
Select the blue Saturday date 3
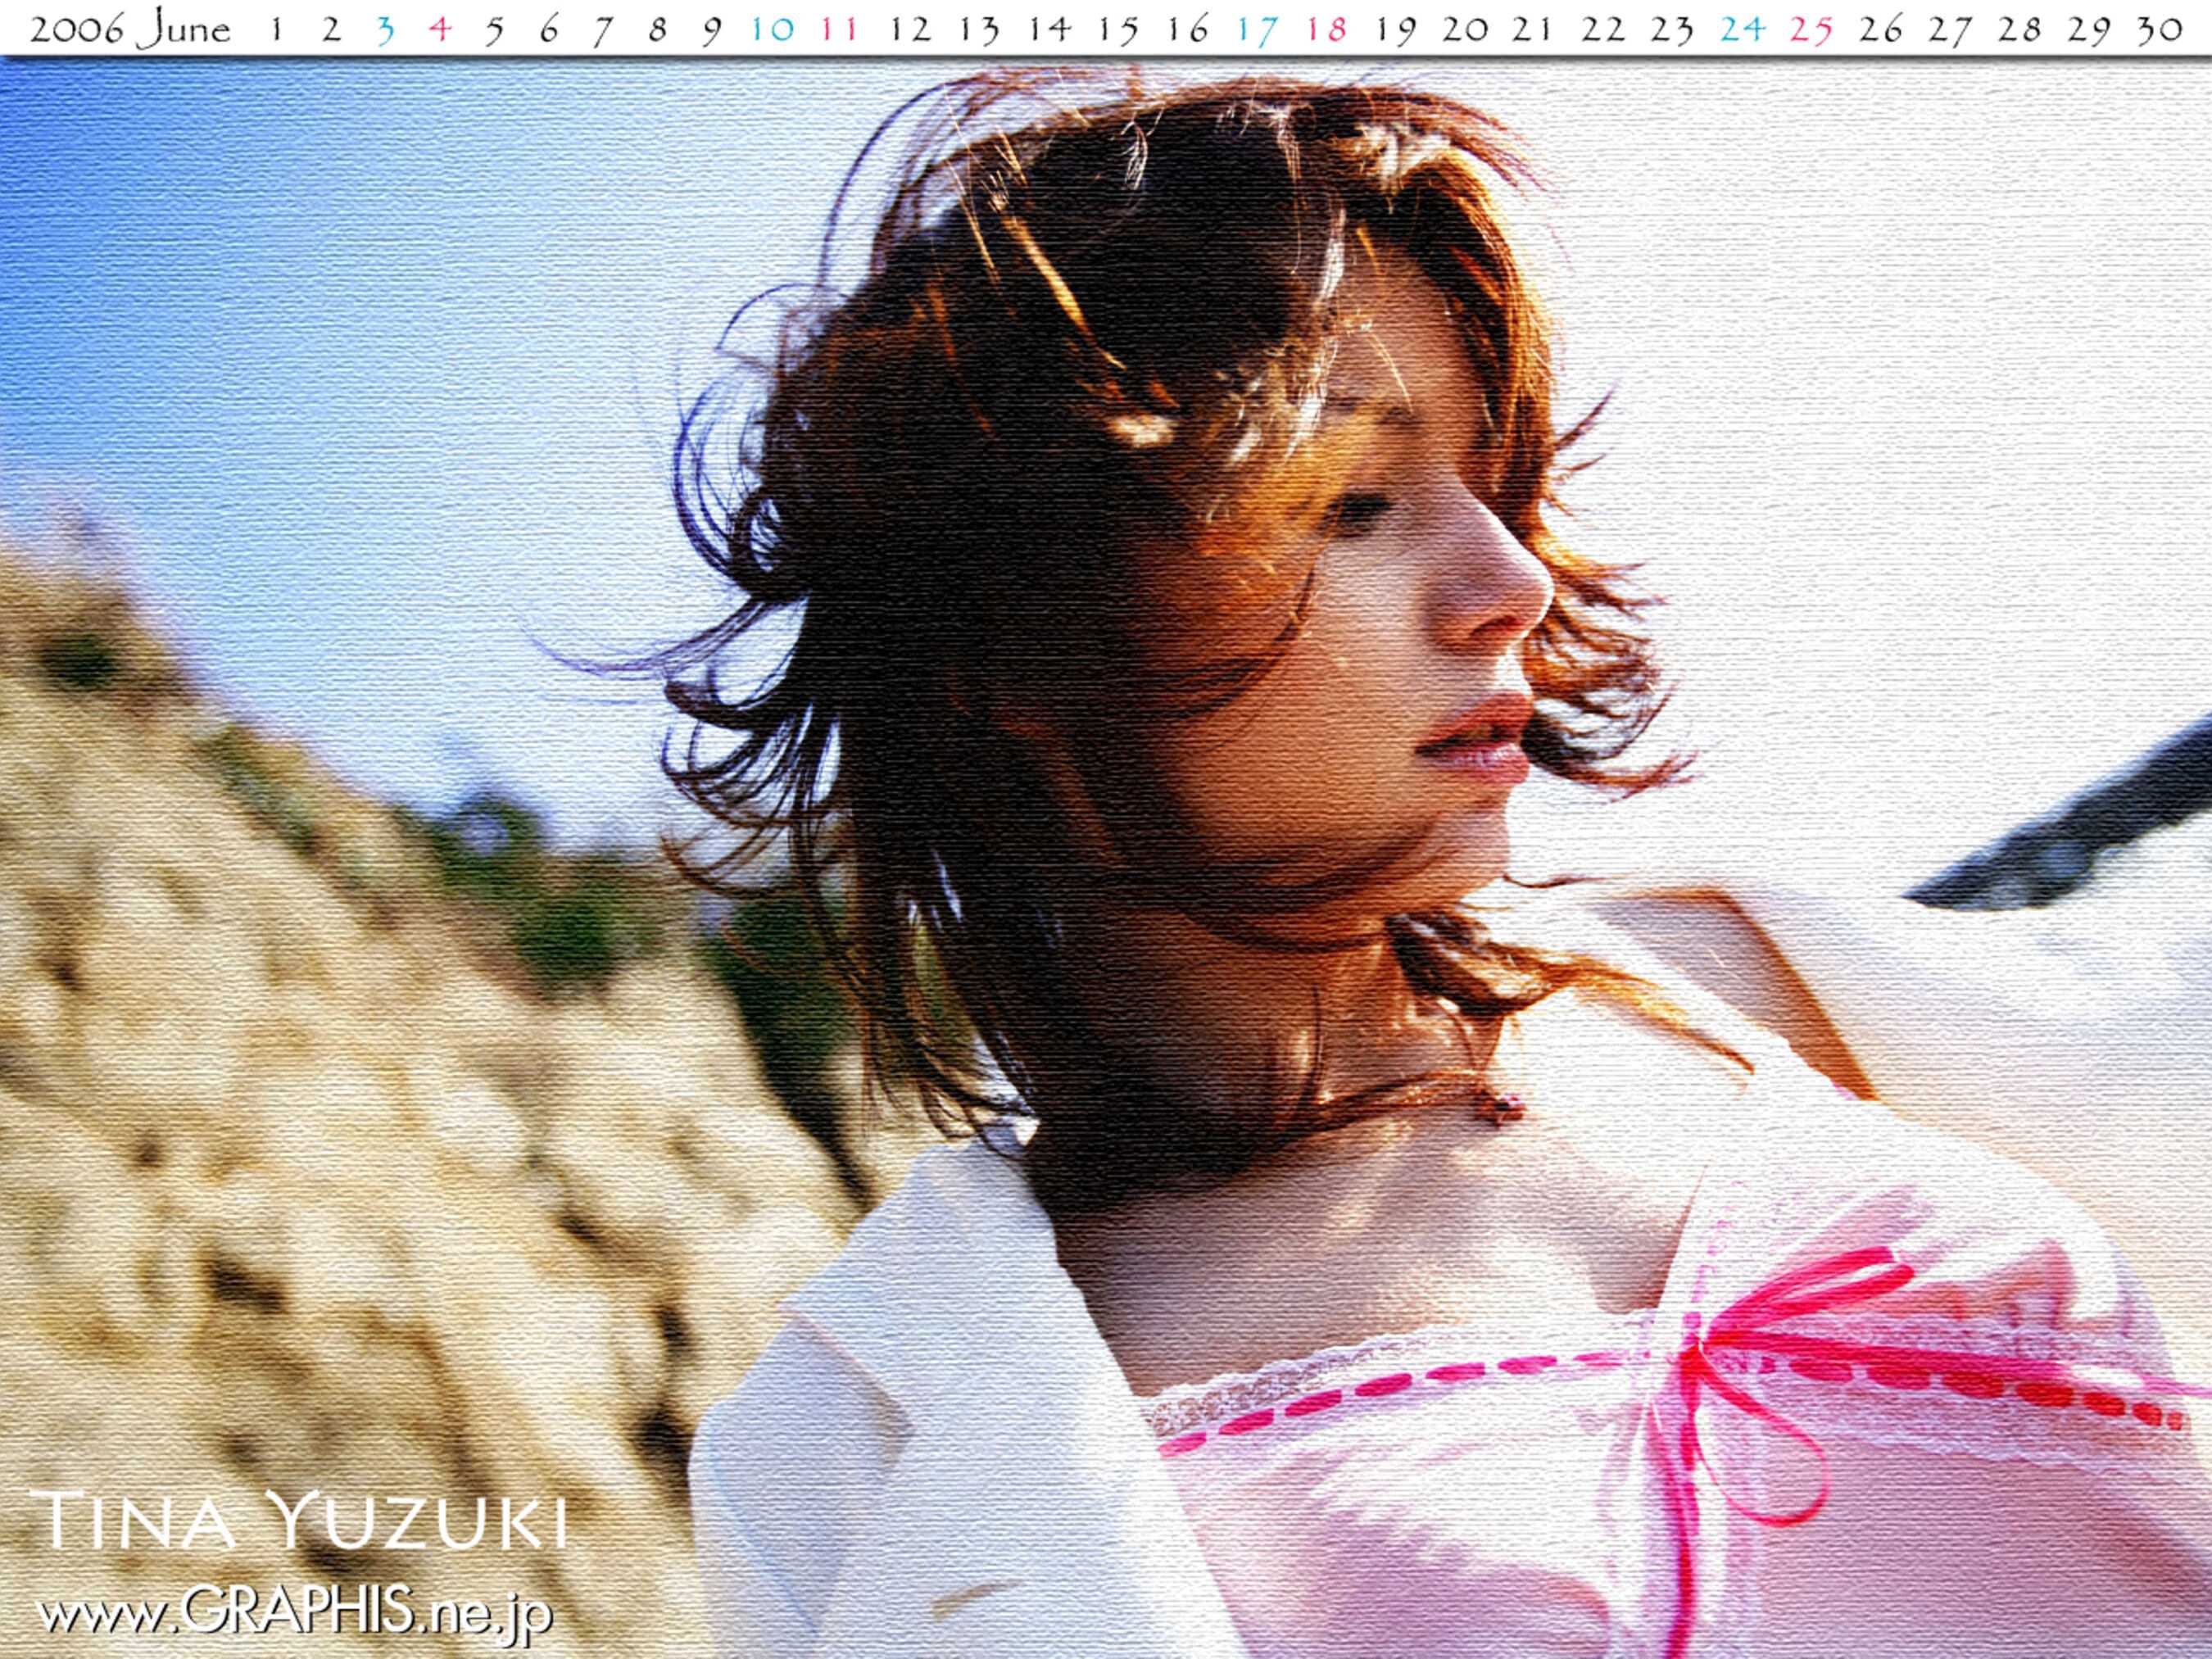pyautogui.click(x=385, y=30)
